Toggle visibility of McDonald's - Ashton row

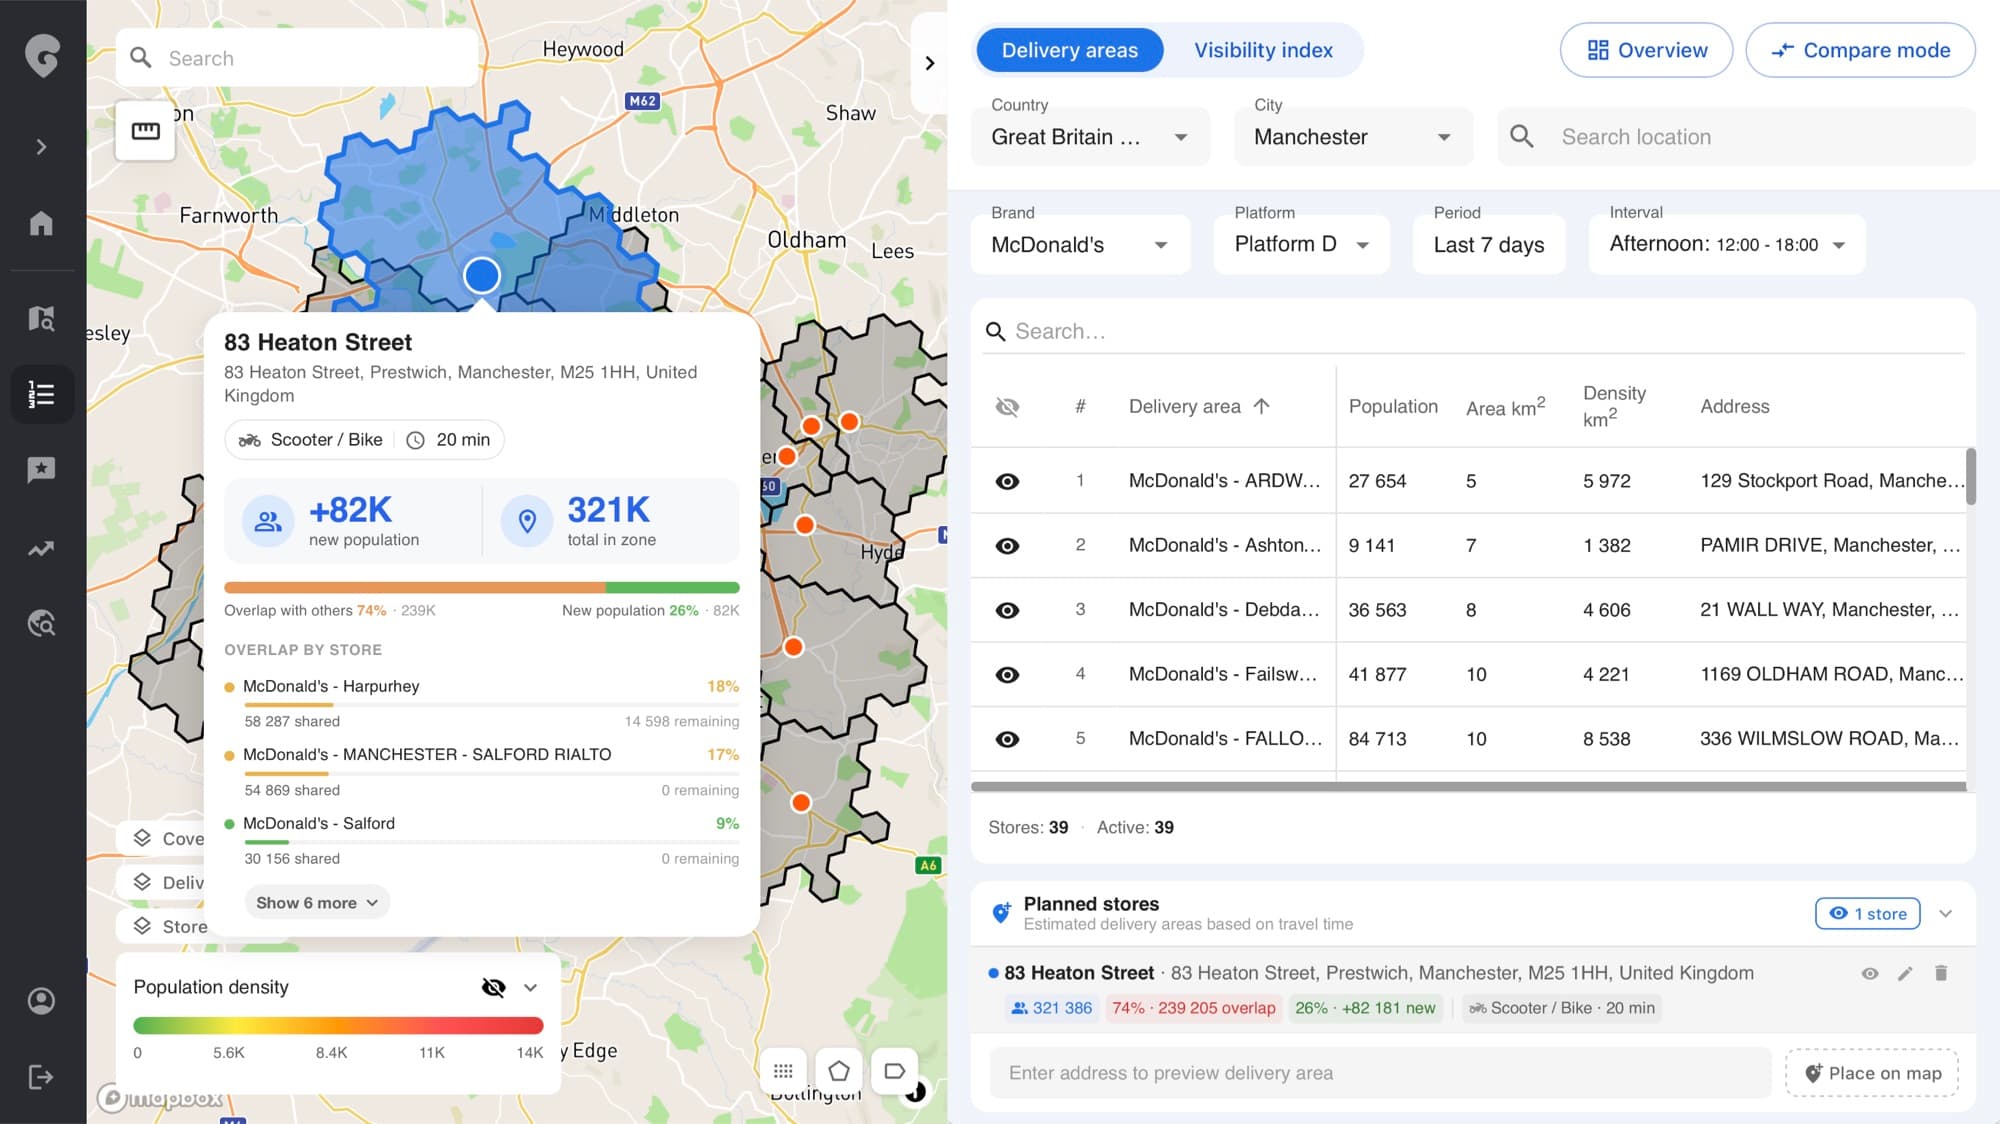click(x=1007, y=545)
